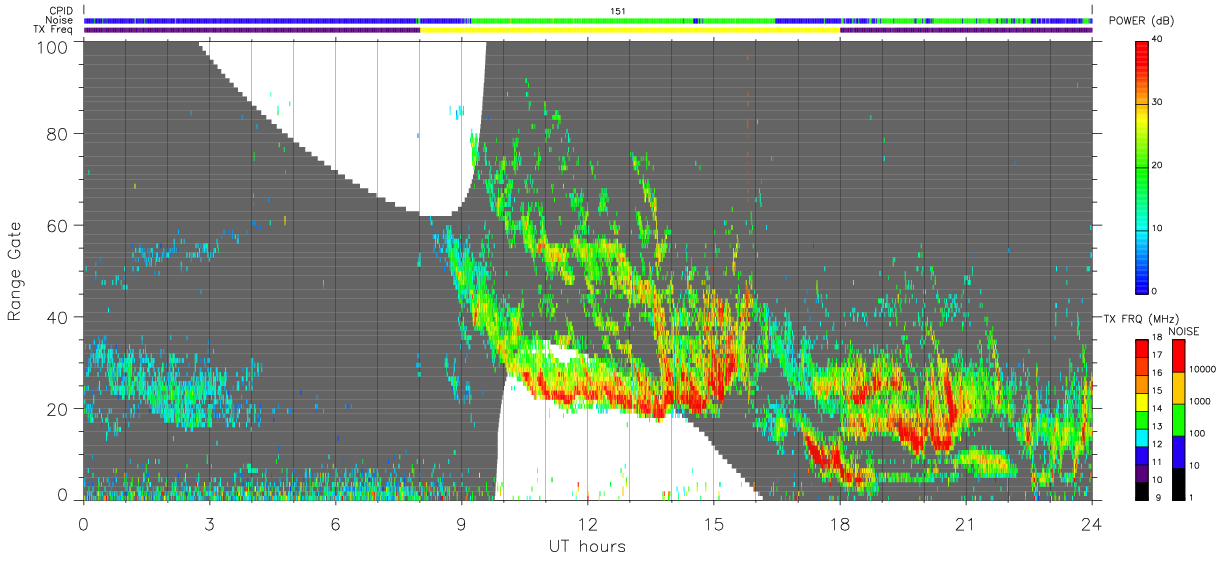Screen dimensions: 1228x567
Task: Click the yellow segment of TX Freq bar
Action: click(x=629, y=30)
